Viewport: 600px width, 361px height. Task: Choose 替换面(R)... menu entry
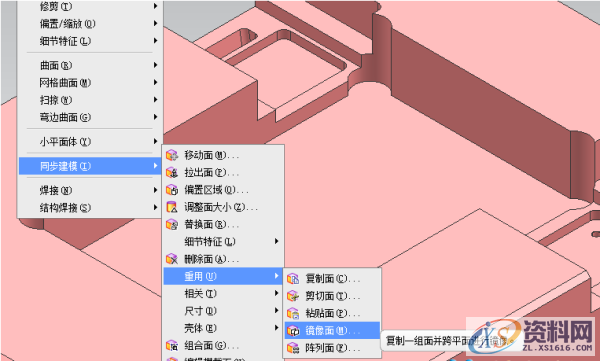tap(223, 224)
